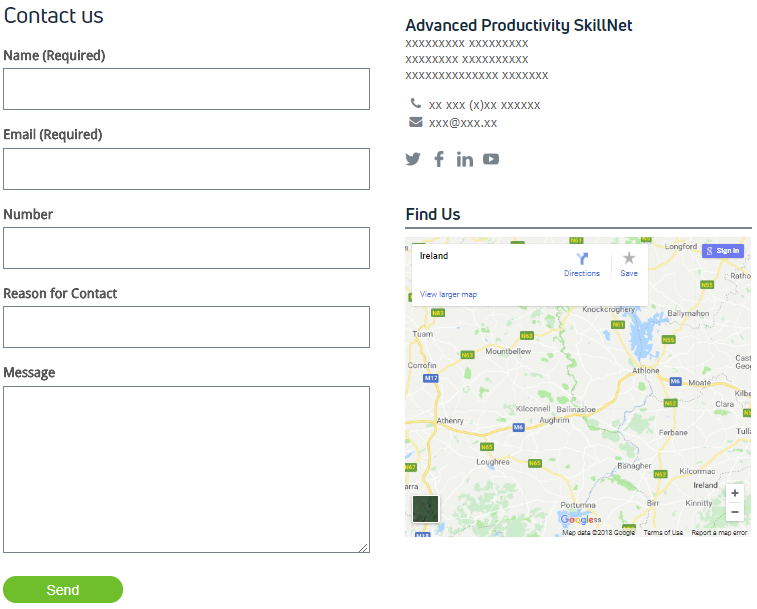
Task: Focus the Name (Required) input field
Action: pyautogui.click(x=186, y=89)
